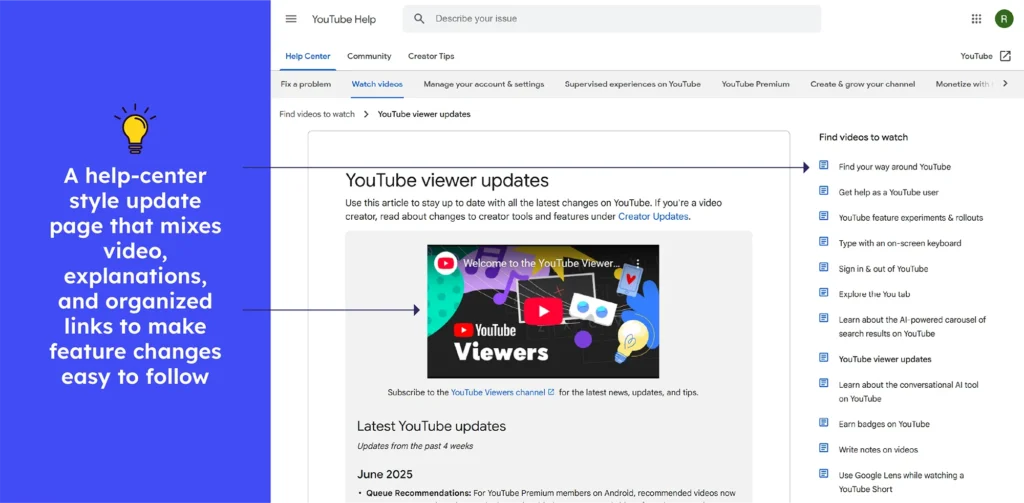Open Type with an on-screen keyboard
The height and width of the screenshot is (503, 1024).
[x=899, y=243]
